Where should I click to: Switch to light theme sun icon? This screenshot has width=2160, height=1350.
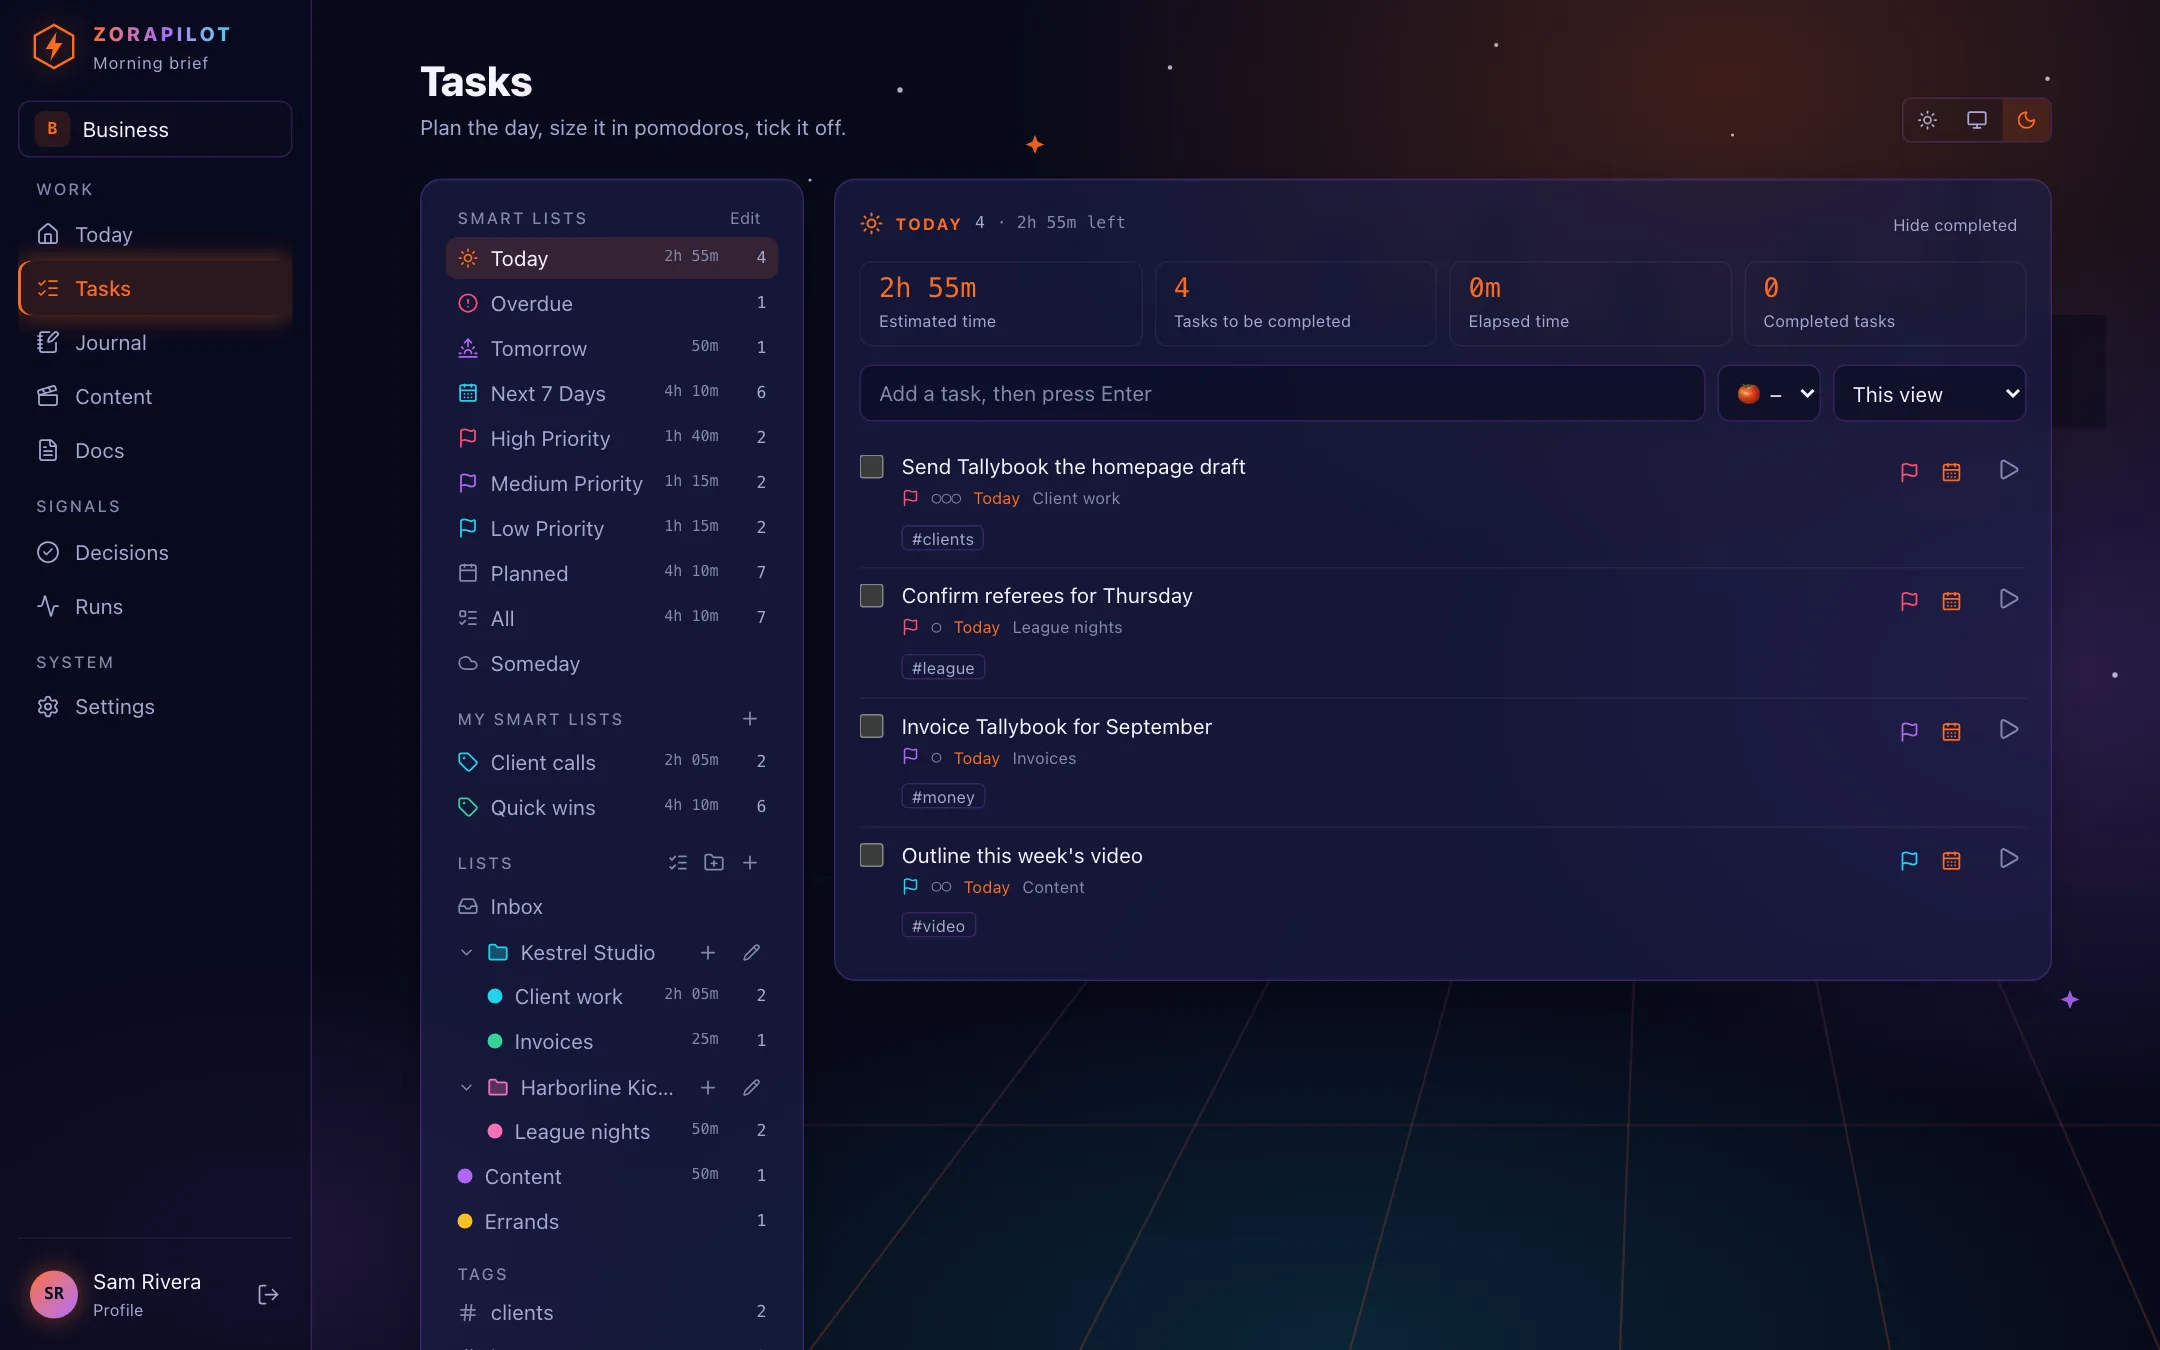pyautogui.click(x=1927, y=120)
